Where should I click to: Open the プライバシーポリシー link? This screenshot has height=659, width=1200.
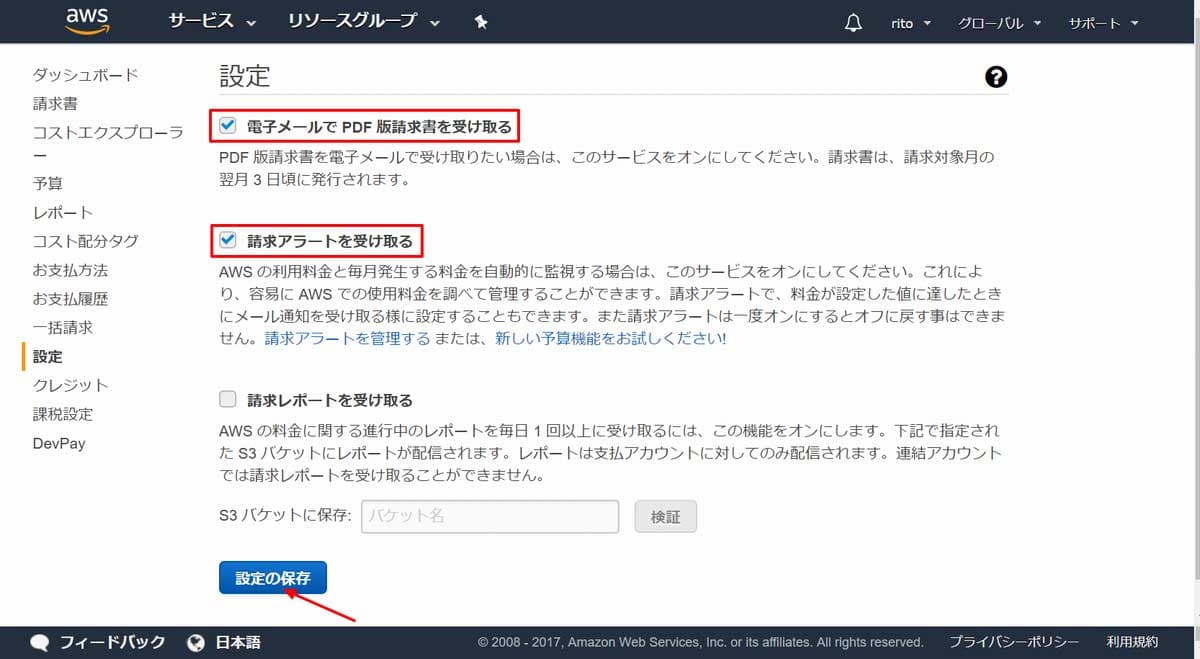tap(1013, 642)
